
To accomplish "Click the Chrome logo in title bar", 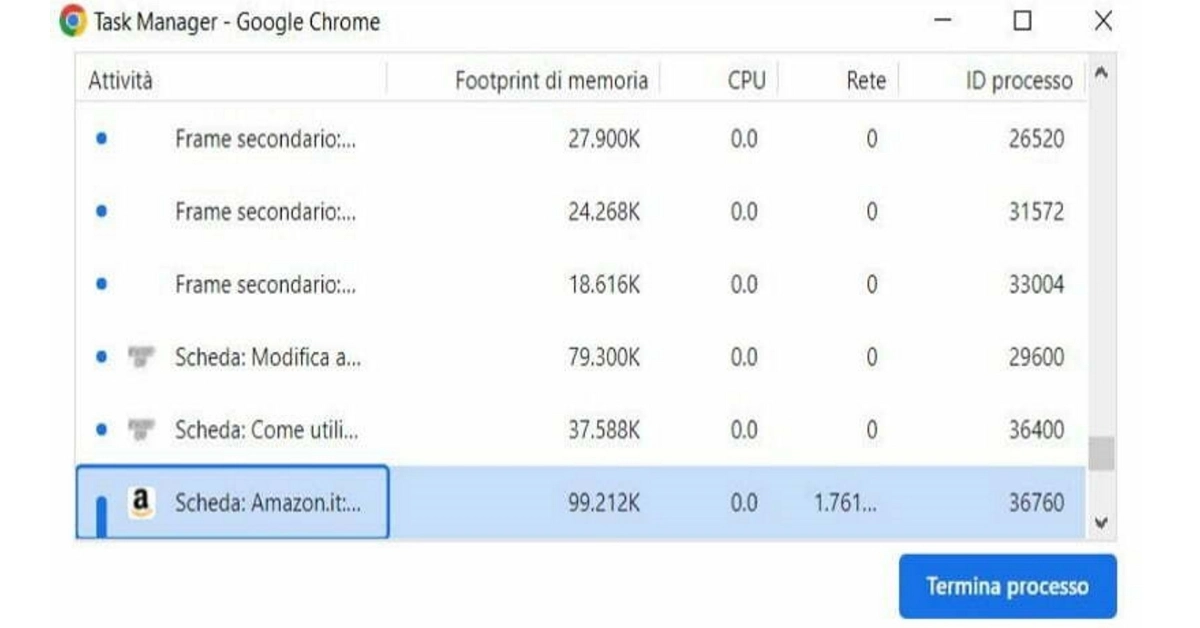I will (x=73, y=21).
